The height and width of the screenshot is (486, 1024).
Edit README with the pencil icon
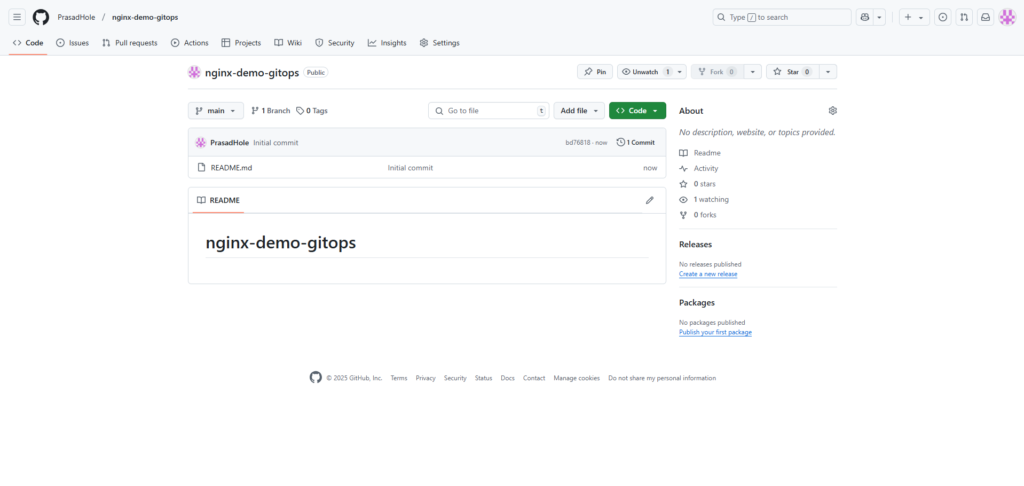[649, 201]
